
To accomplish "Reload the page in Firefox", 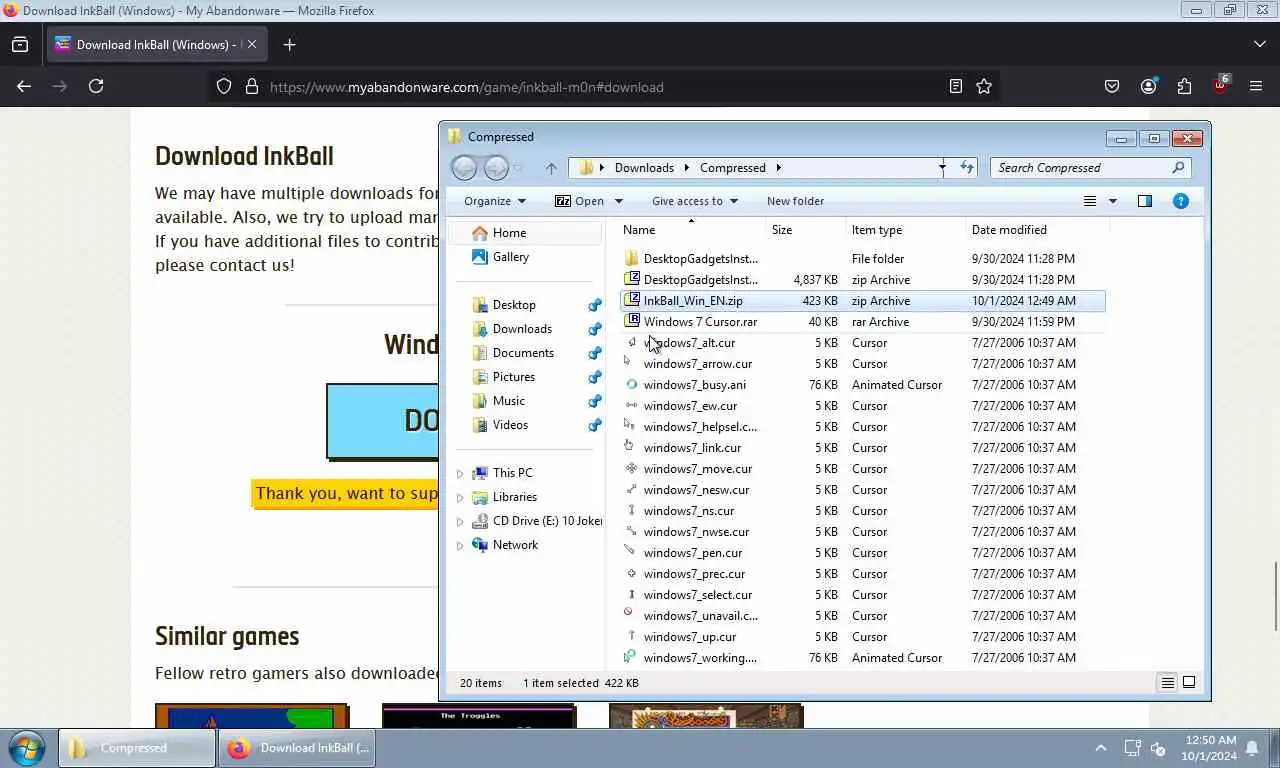I will click(96, 87).
